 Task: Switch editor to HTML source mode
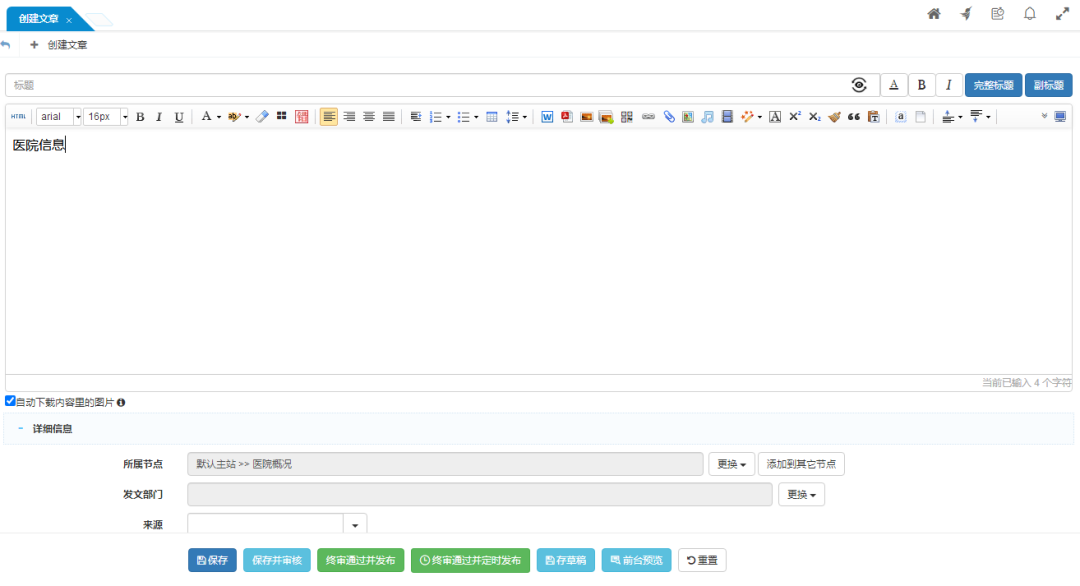click(19, 117)
